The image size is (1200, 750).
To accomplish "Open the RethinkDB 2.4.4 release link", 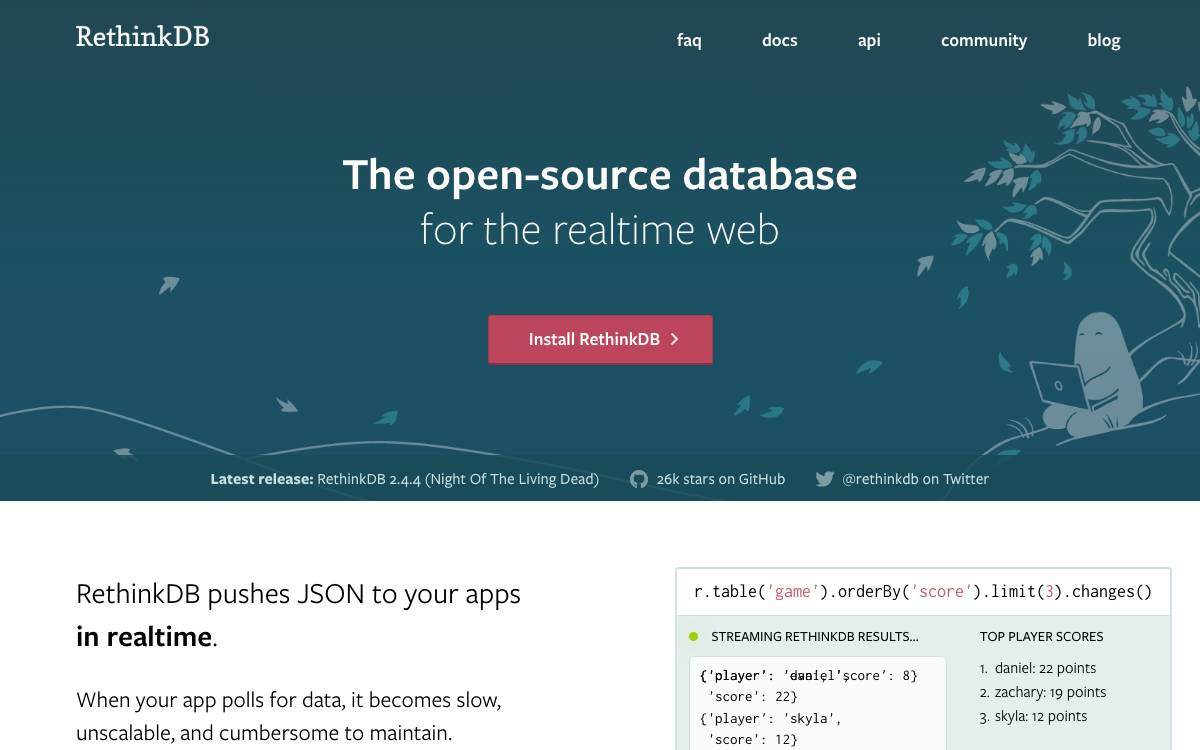I will tap(458, 479).
